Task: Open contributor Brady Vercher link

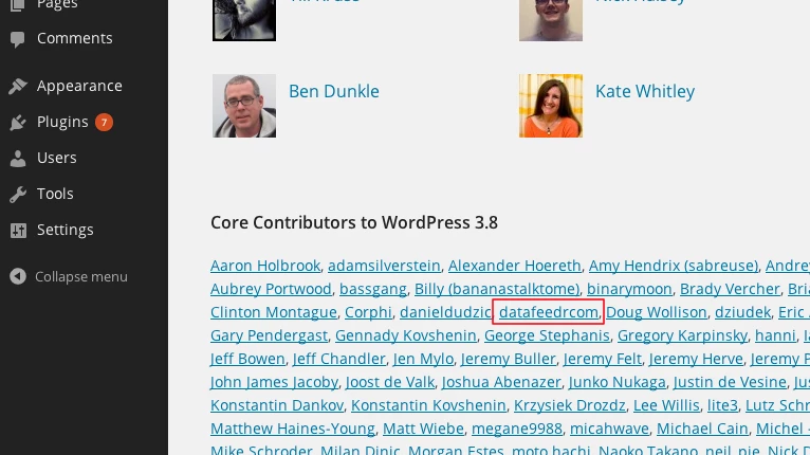Action: [729, 289]
